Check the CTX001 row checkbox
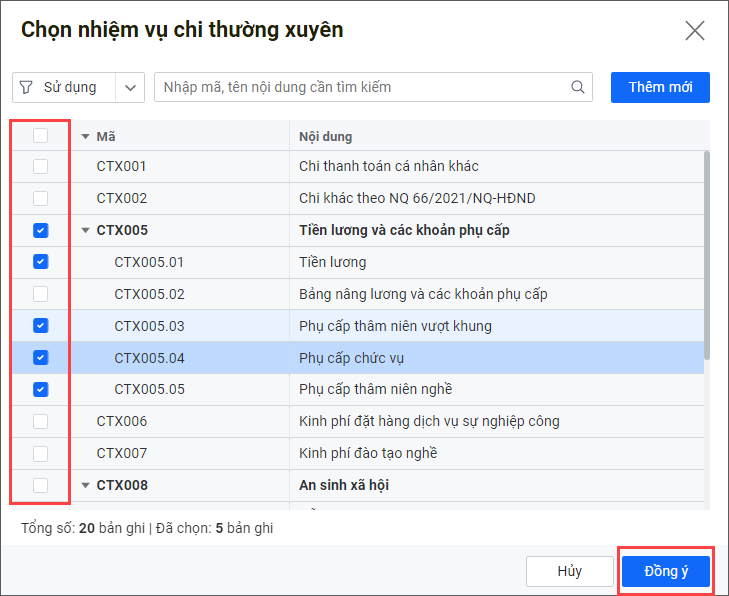This screenshot has width=729, height=596. 40,166
